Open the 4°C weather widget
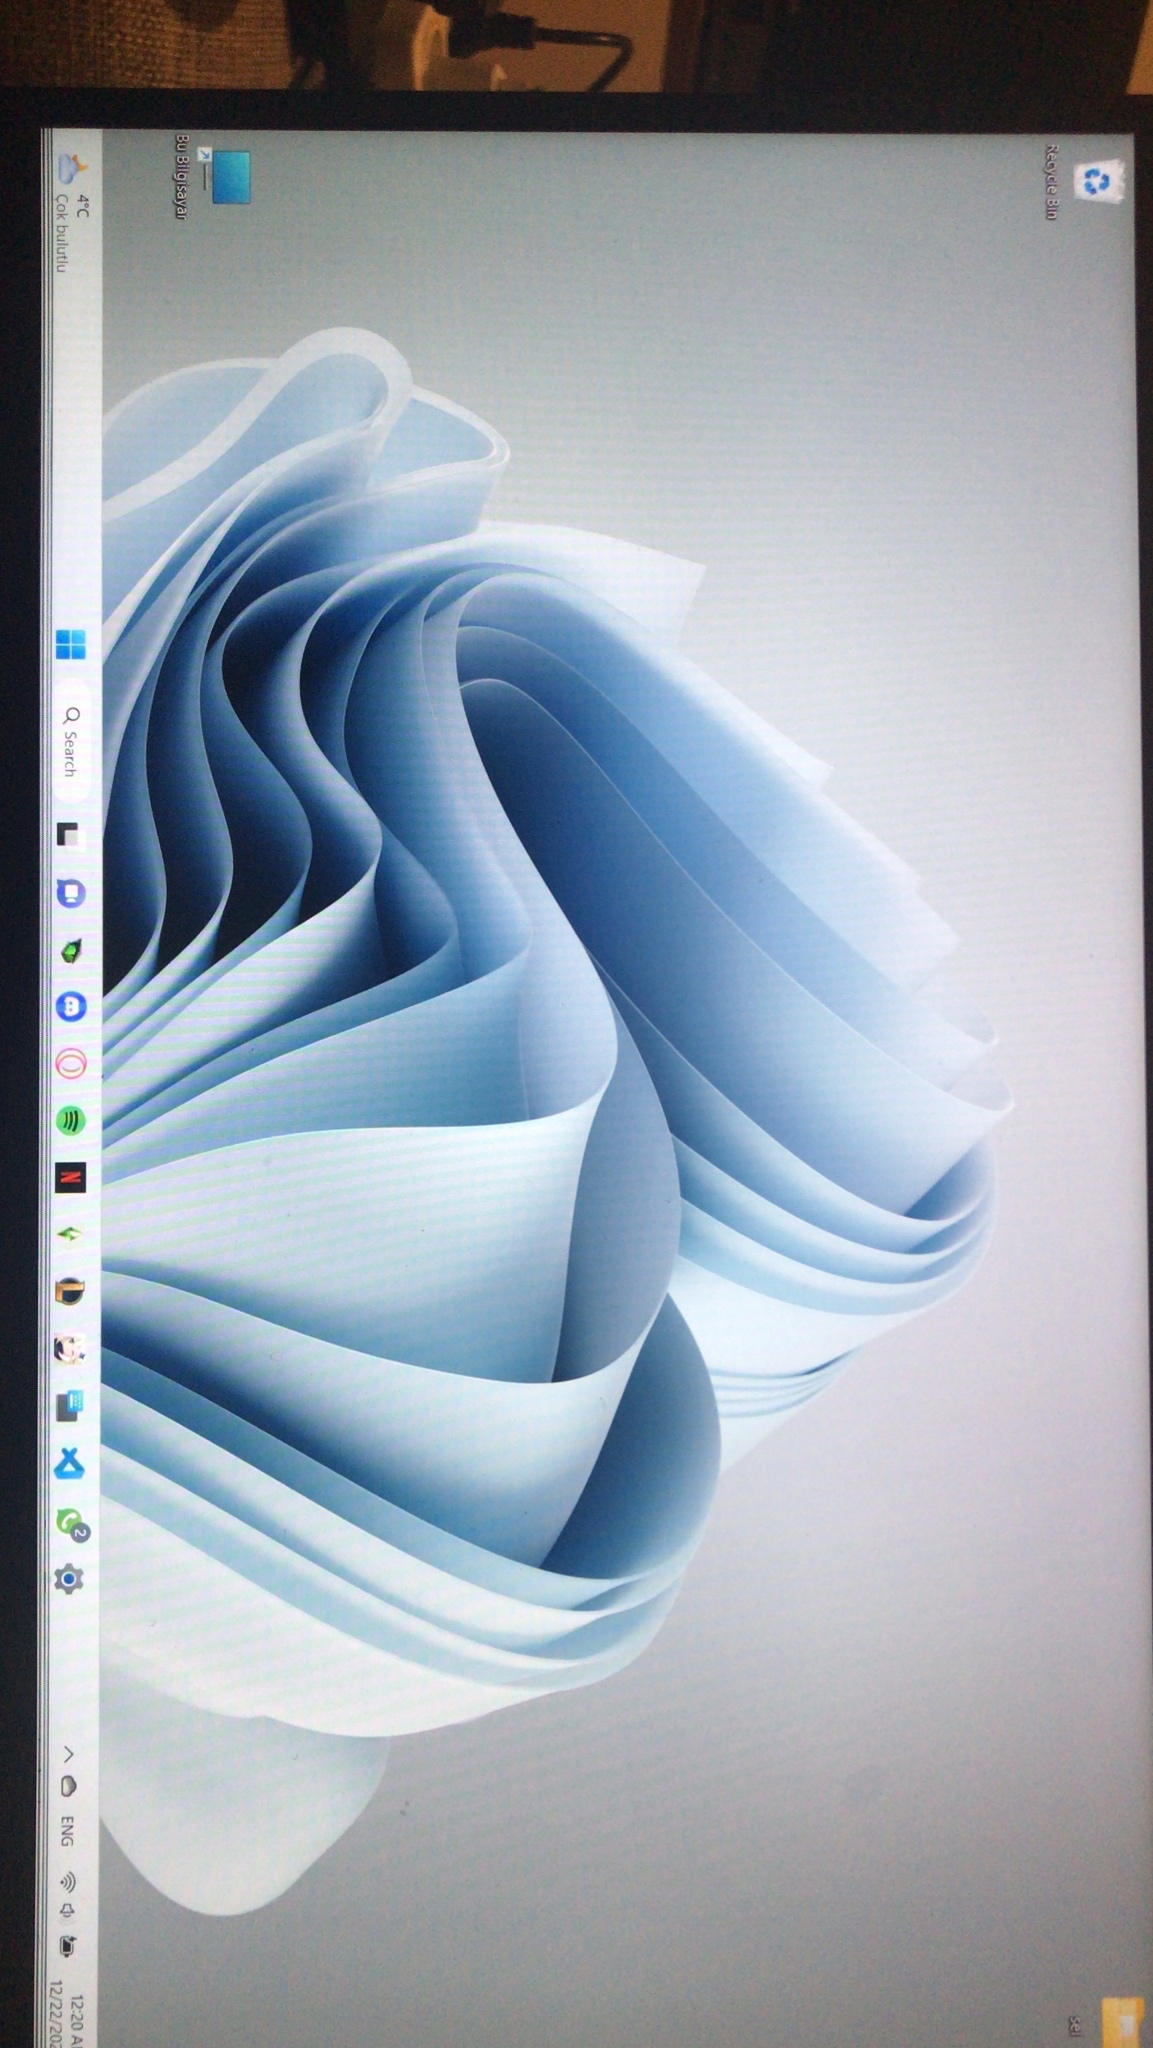The width and height of the screenshot is (1153, 2048). [x=72, y=214]
